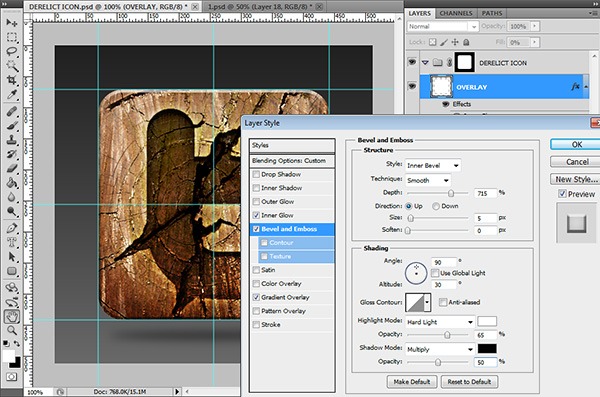
Task: Click the Cancel button
Action: point(575,162)
